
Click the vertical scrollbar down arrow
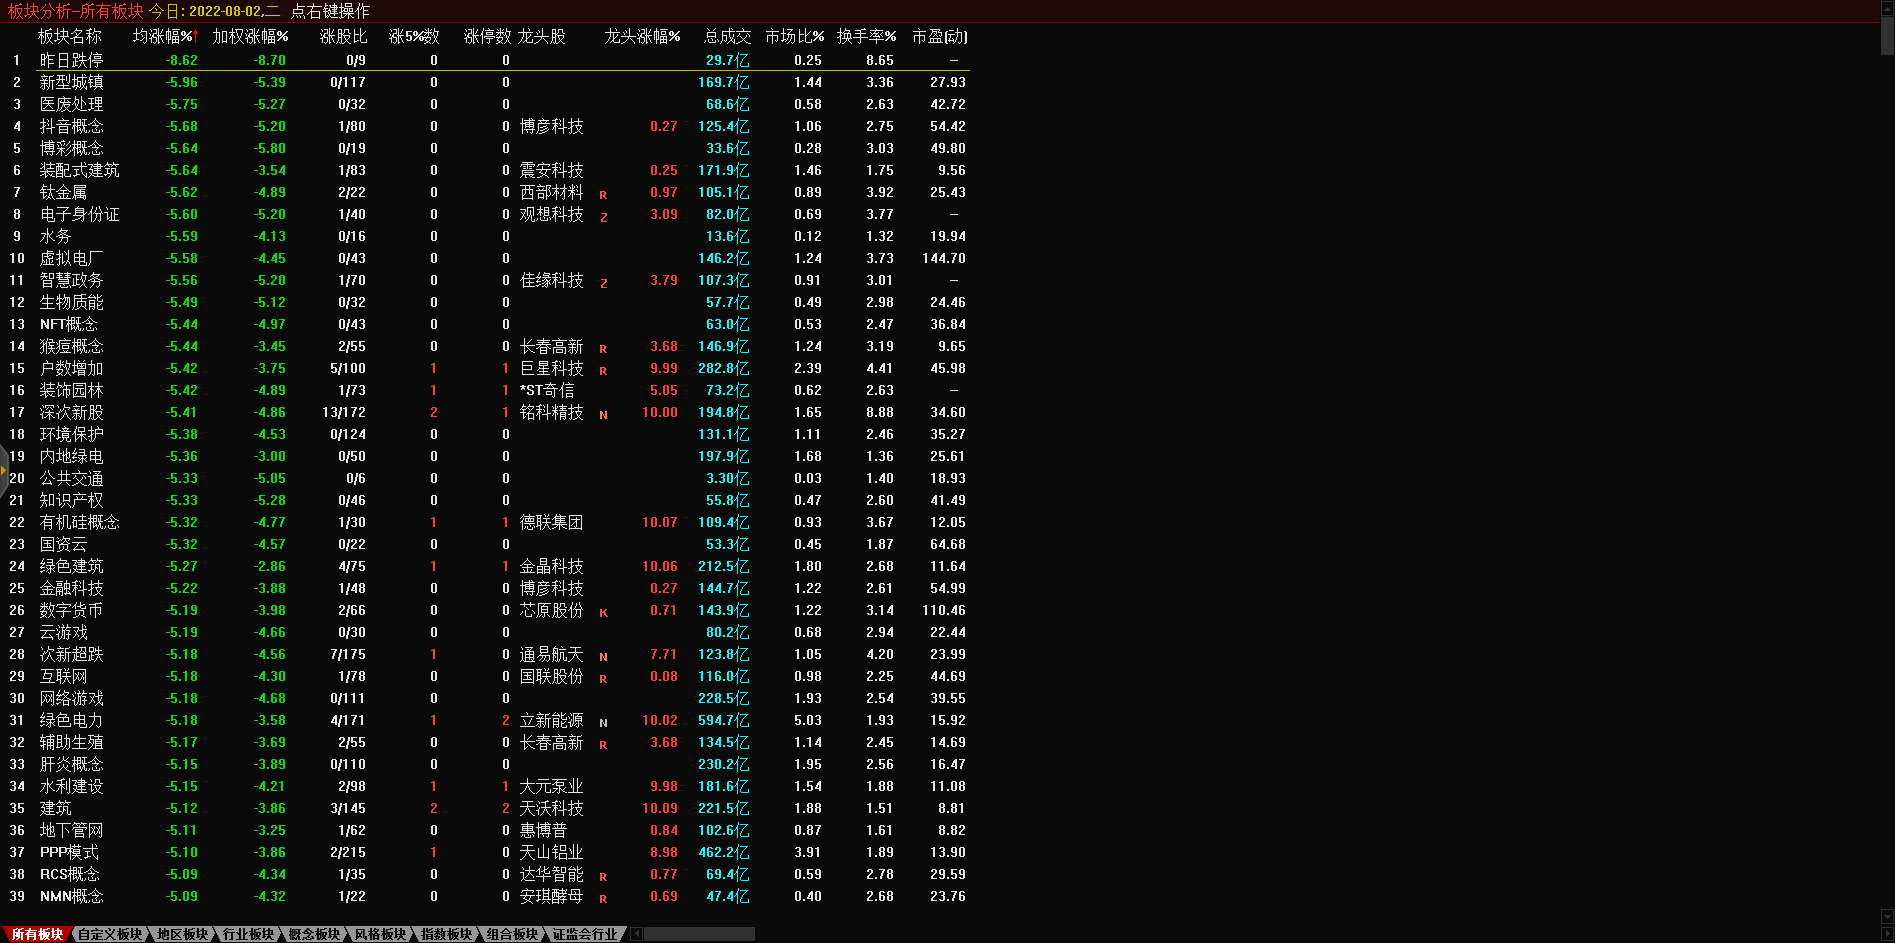1887,916
